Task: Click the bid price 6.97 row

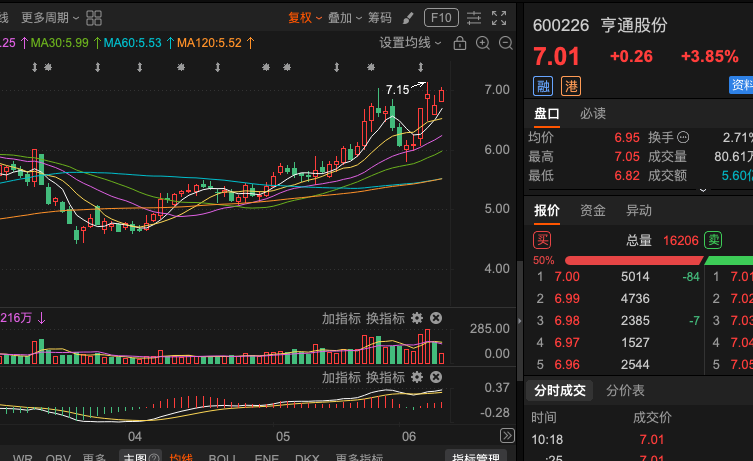Action: 616,343
